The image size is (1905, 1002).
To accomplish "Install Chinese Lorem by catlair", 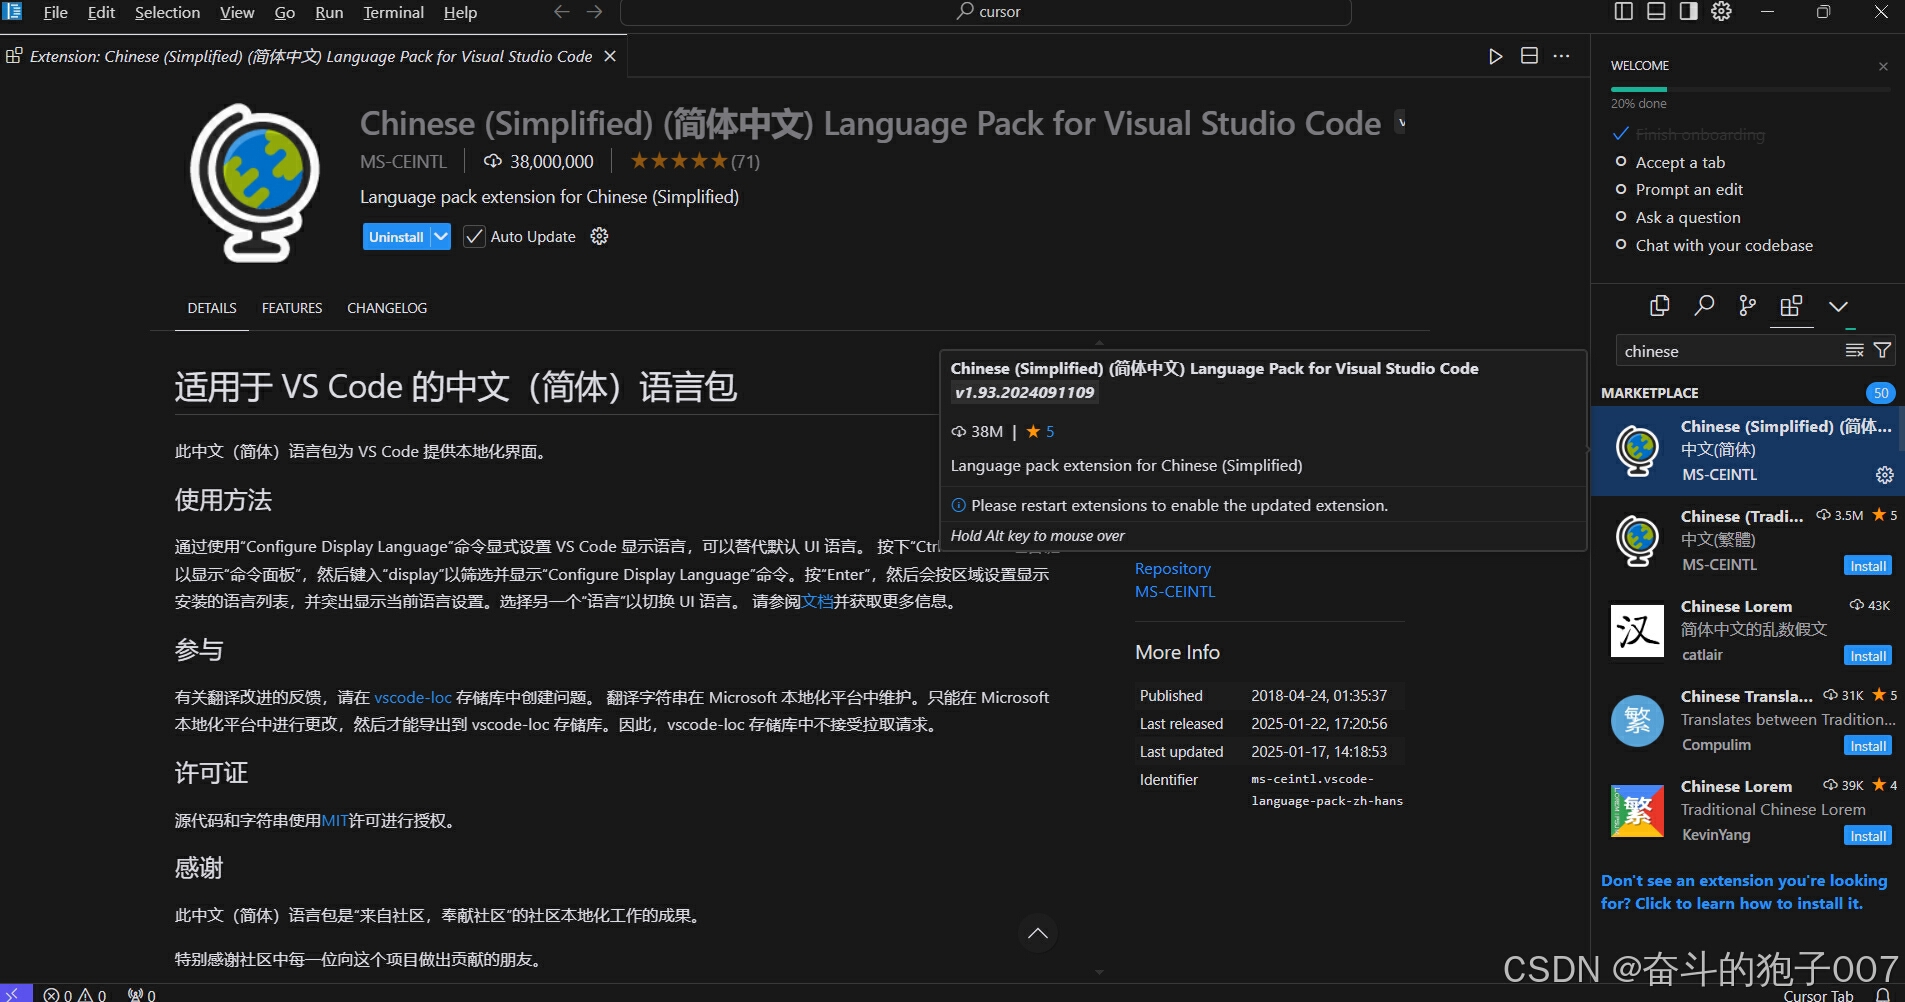I will 1867,656.
